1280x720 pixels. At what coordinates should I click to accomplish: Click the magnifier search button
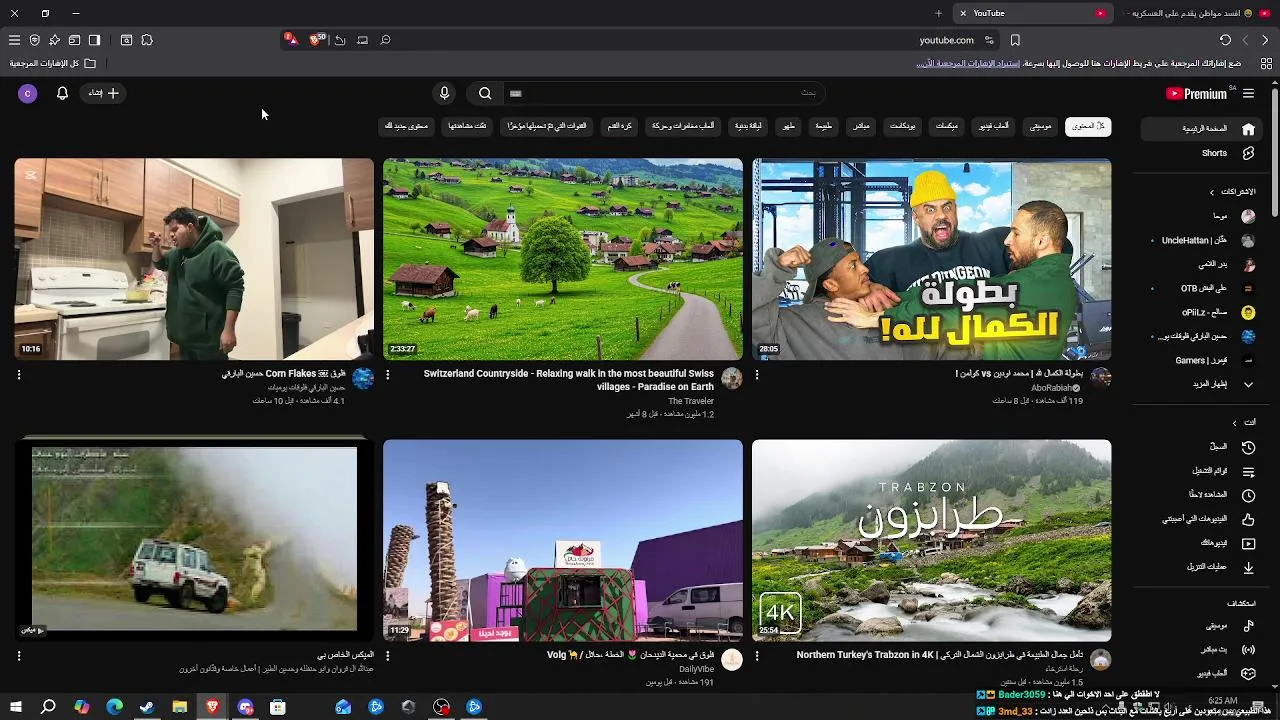click(485, 93)
